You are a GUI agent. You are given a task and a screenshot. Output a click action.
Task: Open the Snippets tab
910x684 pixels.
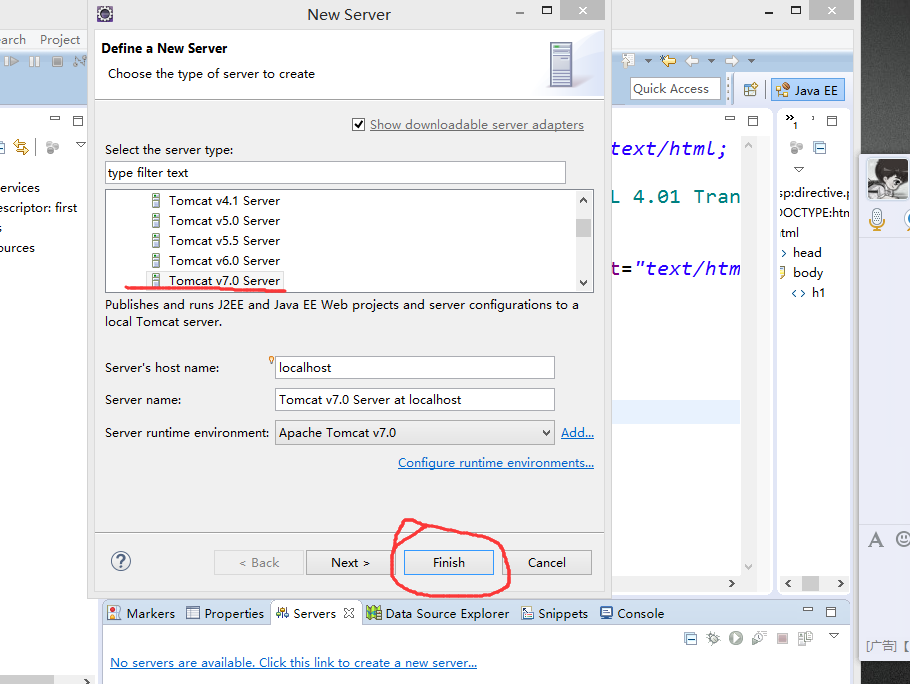554,613
